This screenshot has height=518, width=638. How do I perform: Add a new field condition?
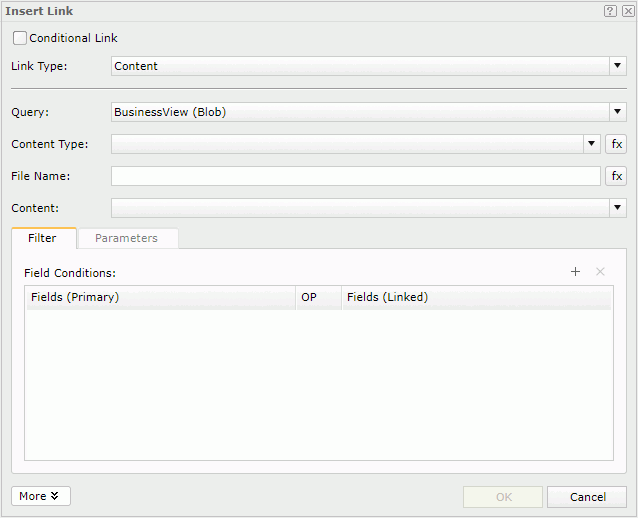pyautogui.click(x=575, y=272)
